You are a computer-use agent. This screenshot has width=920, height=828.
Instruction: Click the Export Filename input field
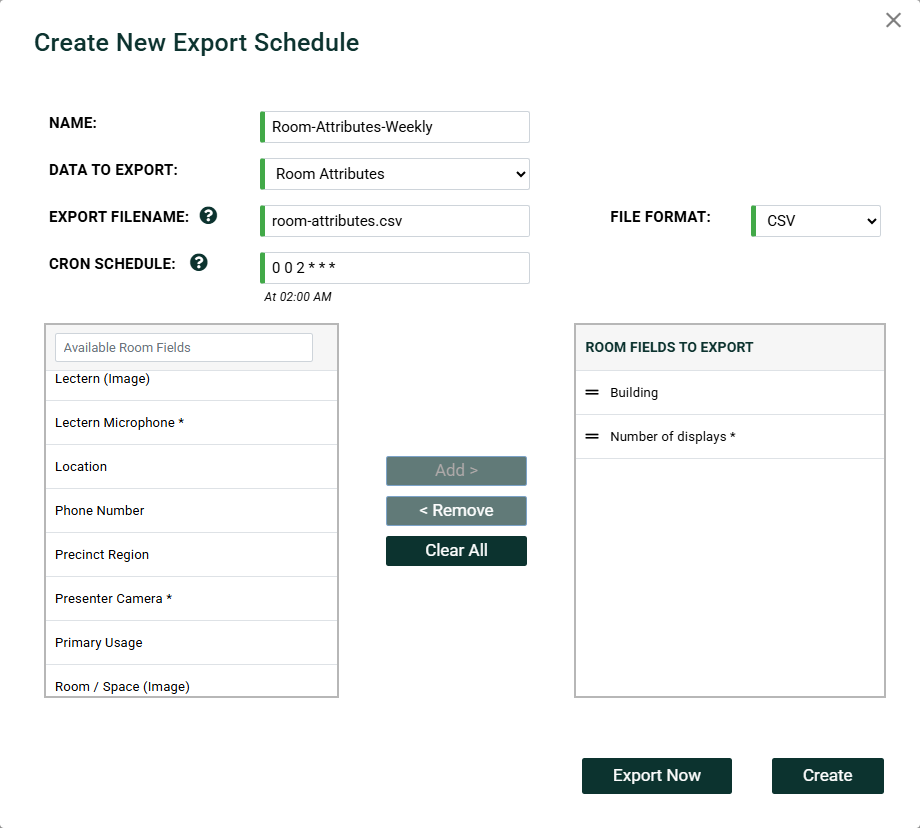click(395, 221)
